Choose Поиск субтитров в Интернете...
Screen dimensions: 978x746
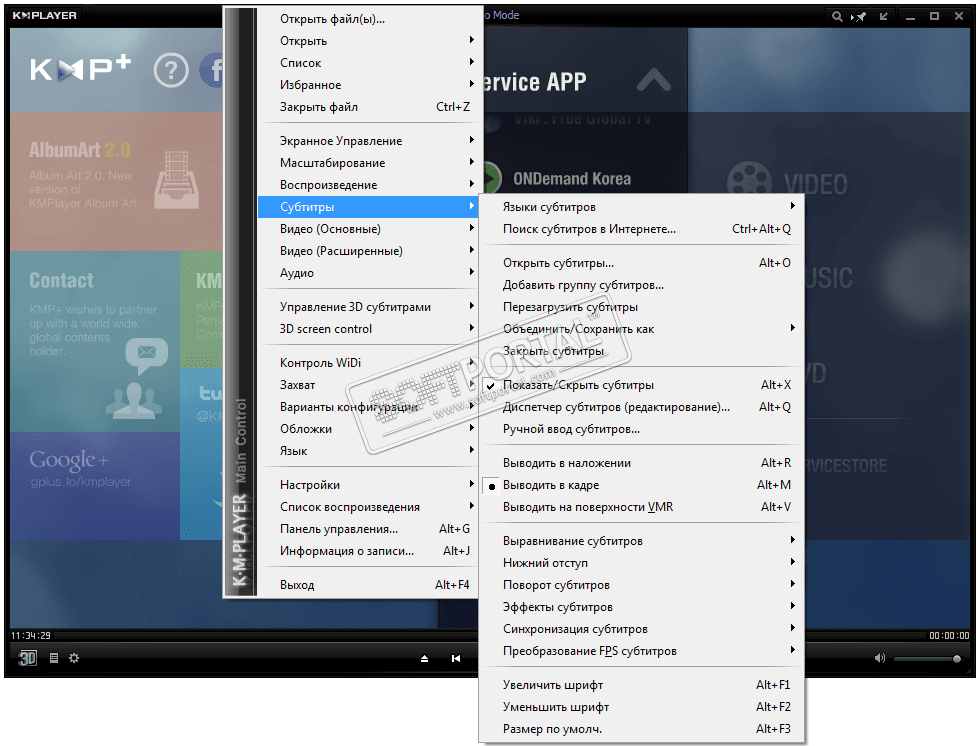[641, 229]
